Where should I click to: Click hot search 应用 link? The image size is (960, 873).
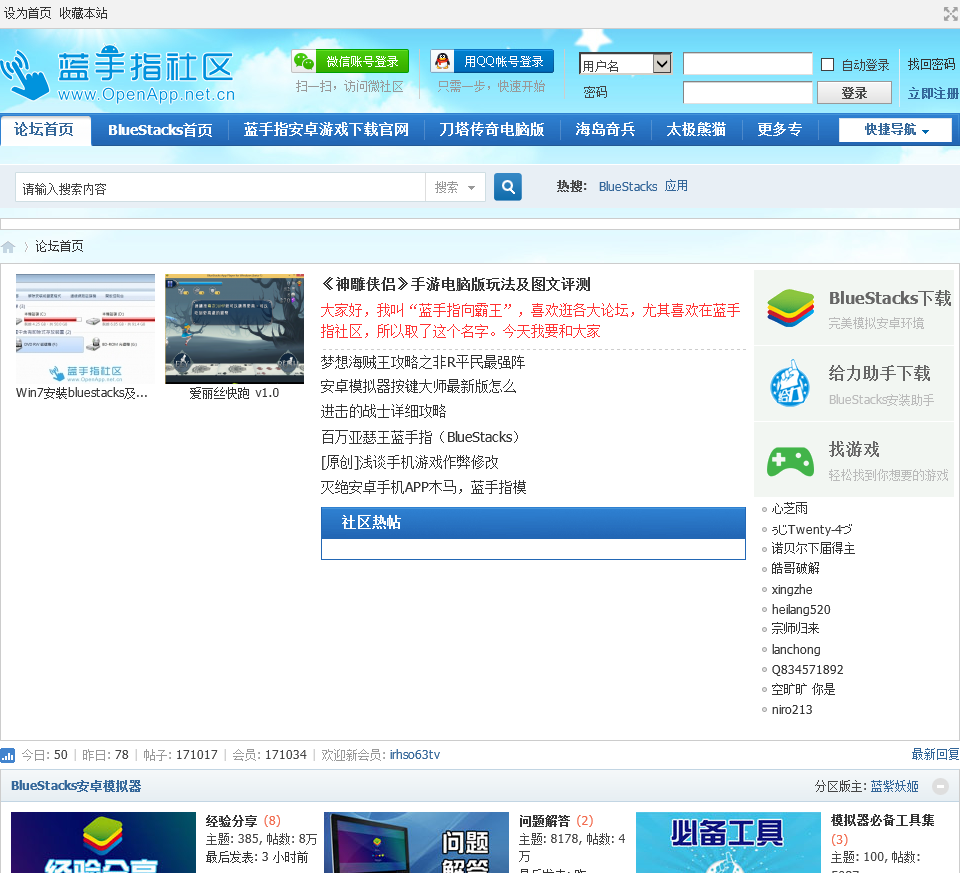tap(676, 186)
